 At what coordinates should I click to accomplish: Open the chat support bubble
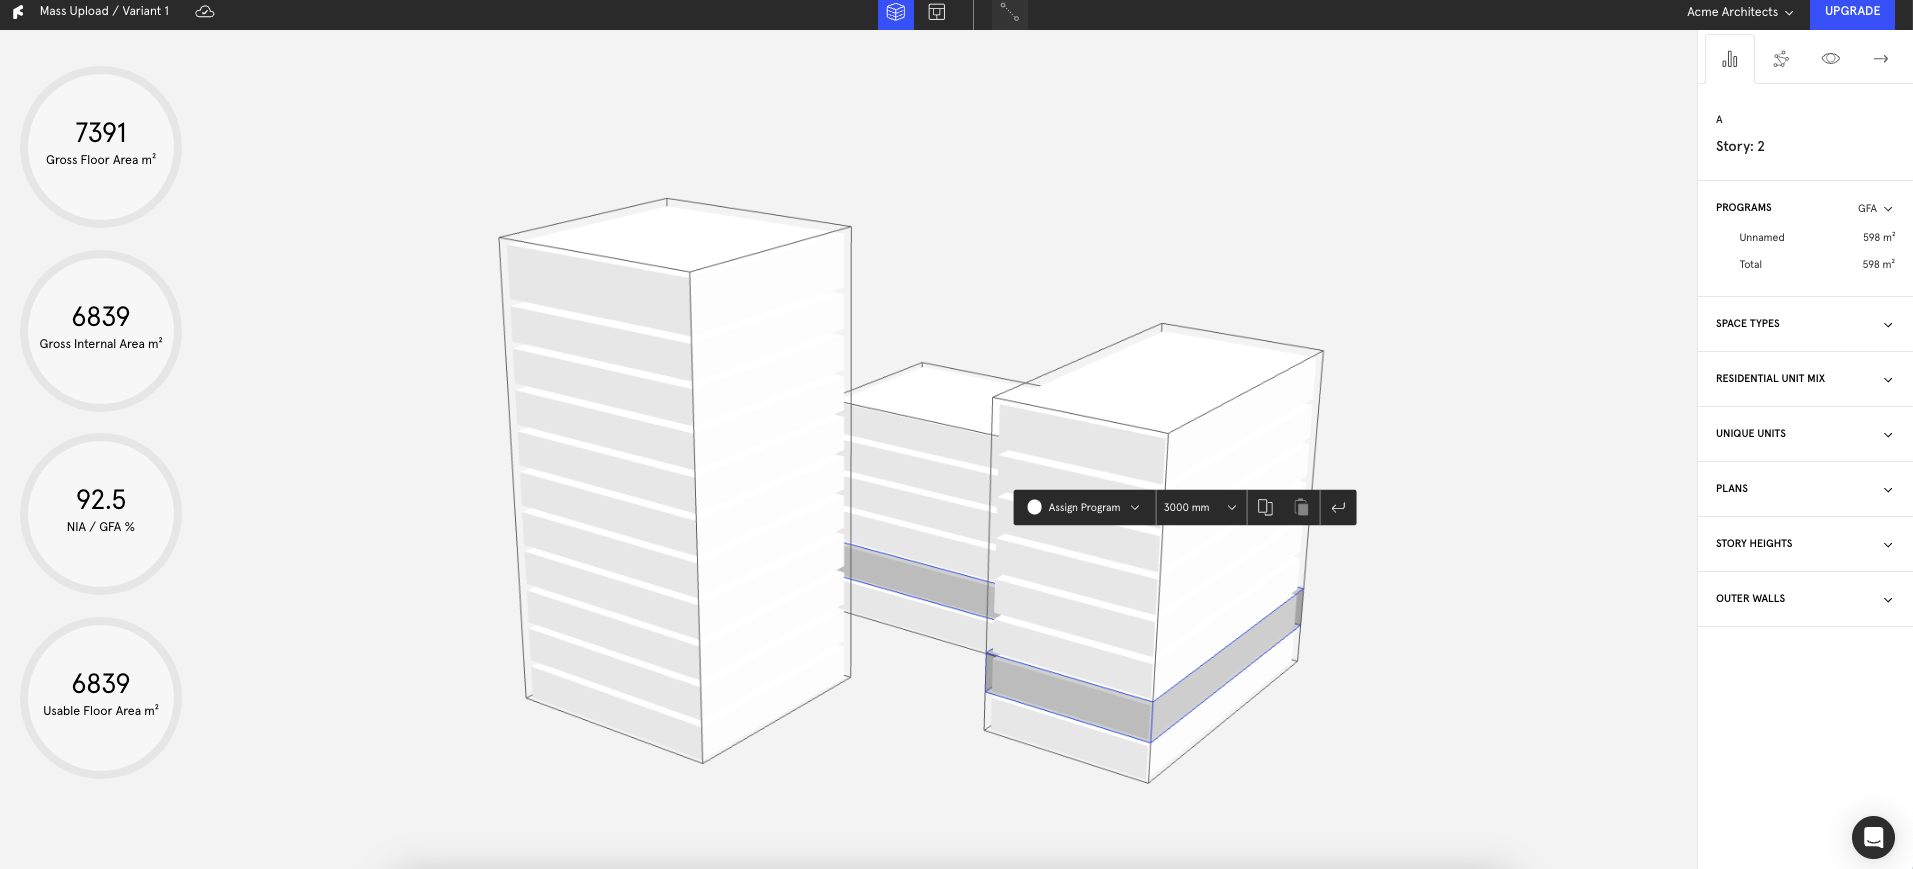[1872, 837]
